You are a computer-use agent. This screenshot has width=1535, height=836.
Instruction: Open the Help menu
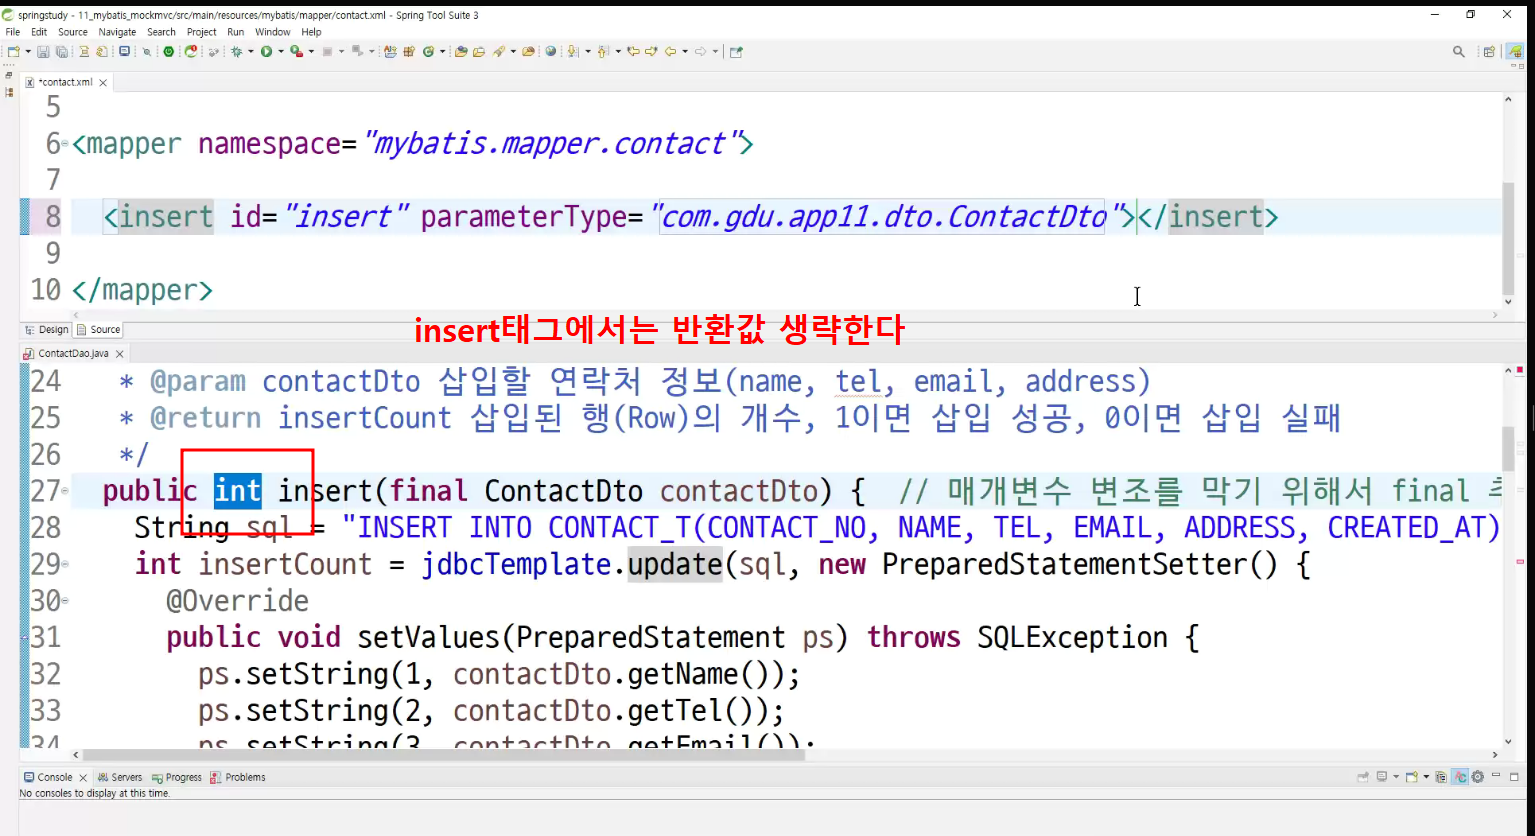coord(312,32)
